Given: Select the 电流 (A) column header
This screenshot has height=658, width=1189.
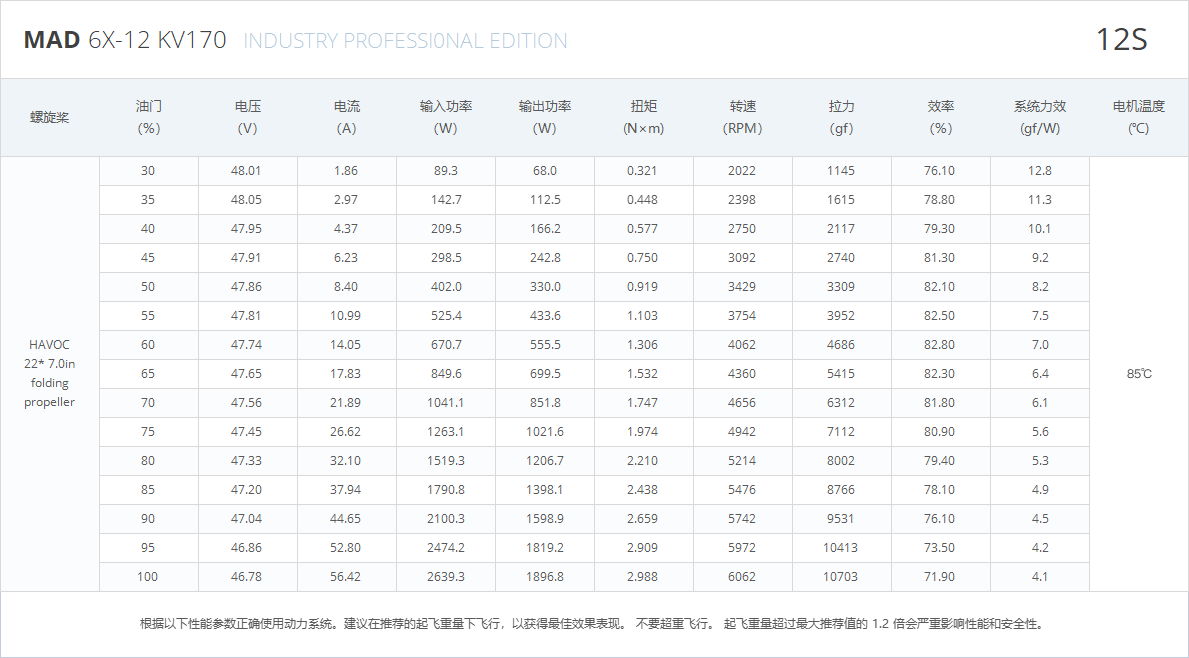Looking at the screenshot, I should 347,118.
